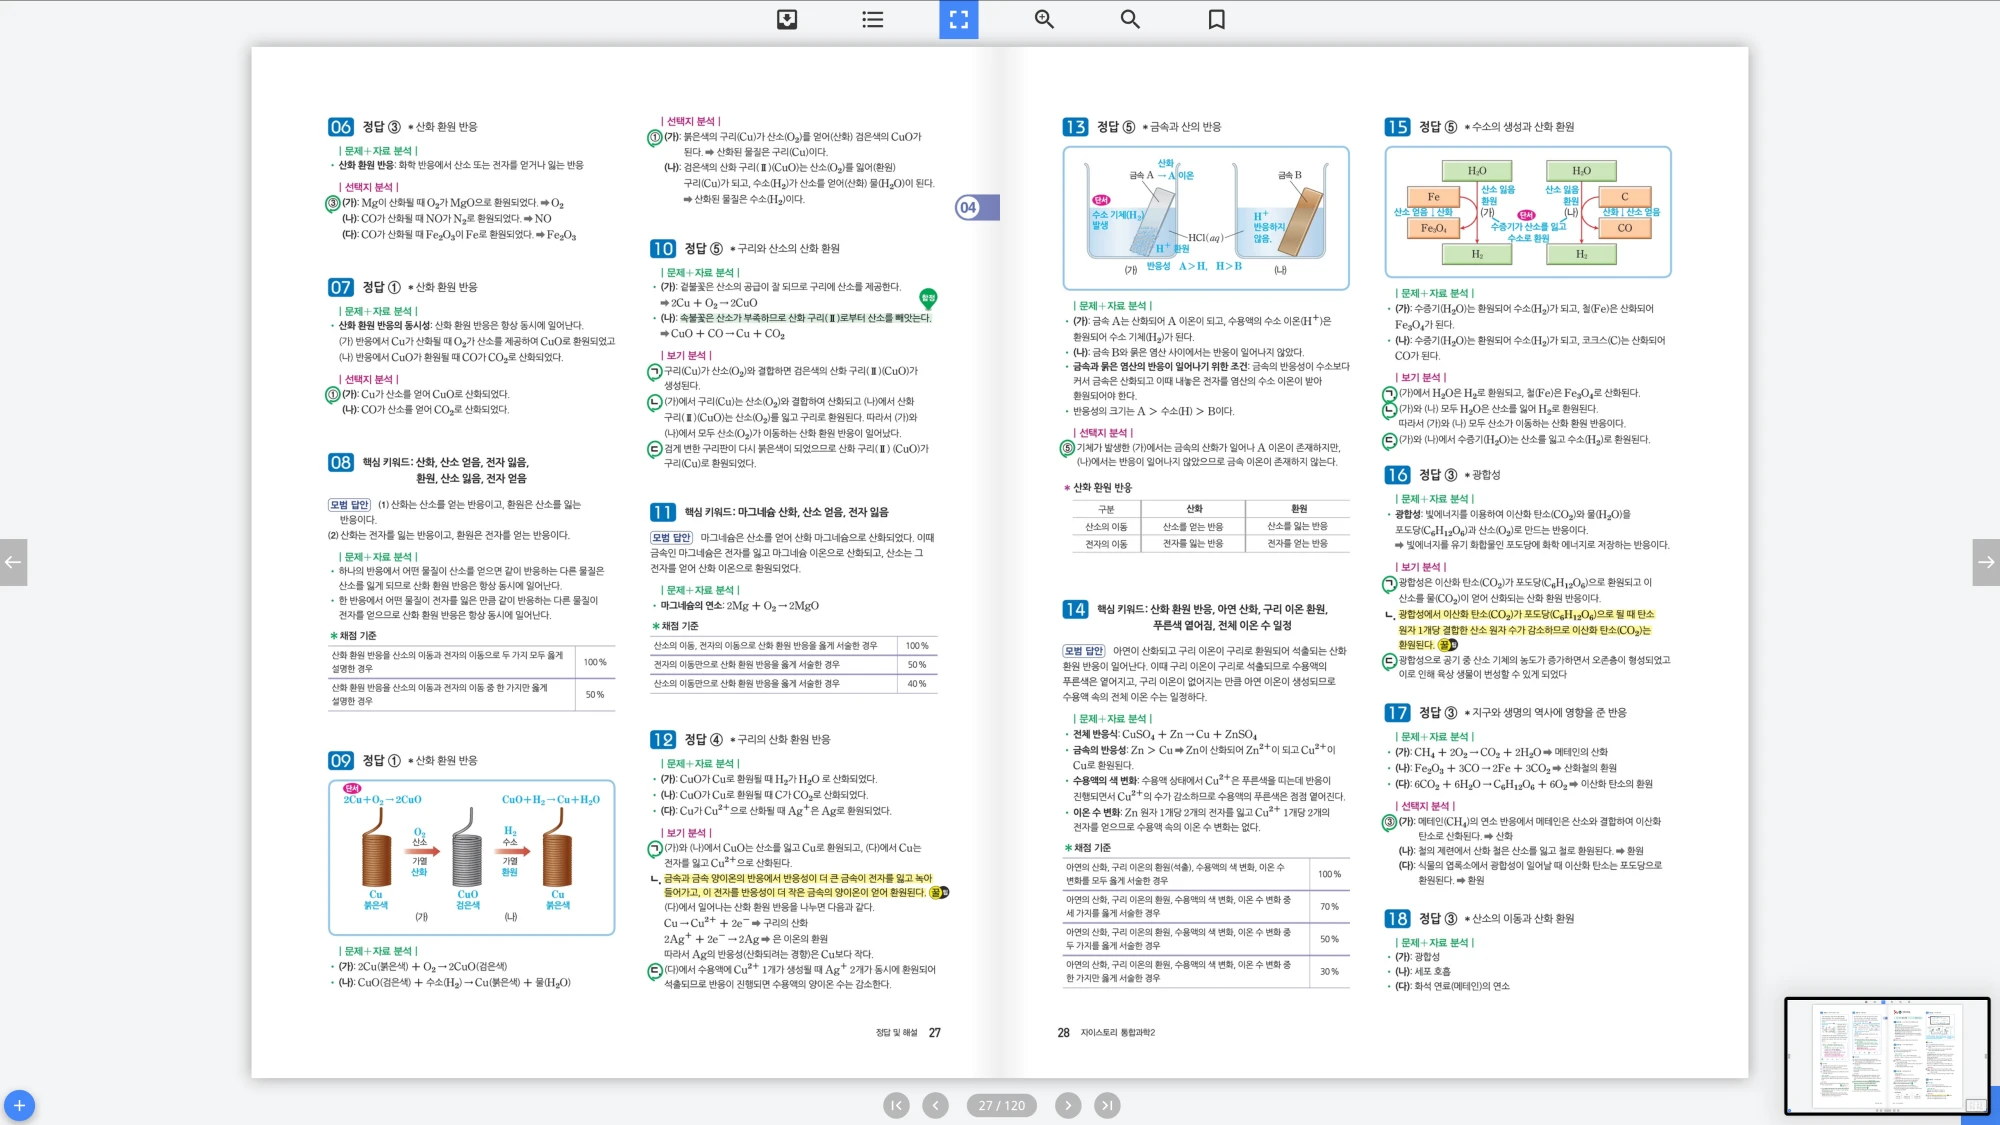Screen dimensions: 2000x1125
Task: Click the download icon in top toolbar
Action: click(787, 19)
